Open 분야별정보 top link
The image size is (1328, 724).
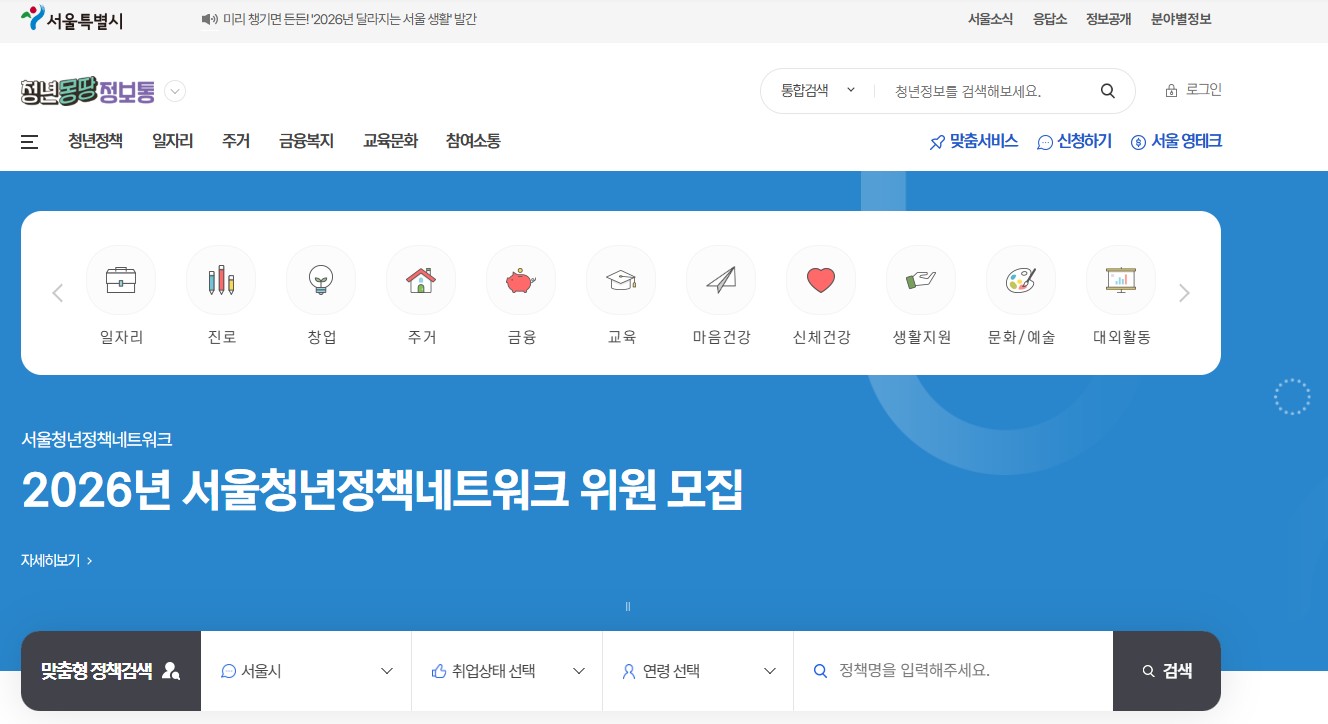[x=1181, y=19]
